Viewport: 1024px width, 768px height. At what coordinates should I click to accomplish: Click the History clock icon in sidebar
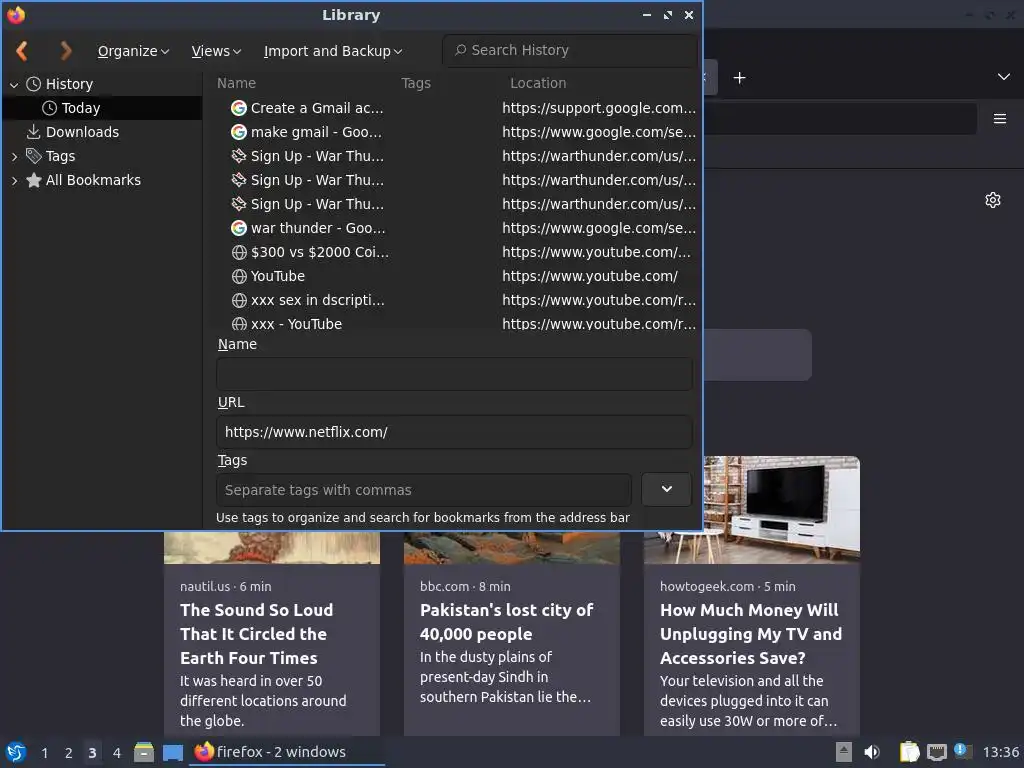[x=33, y=84]
